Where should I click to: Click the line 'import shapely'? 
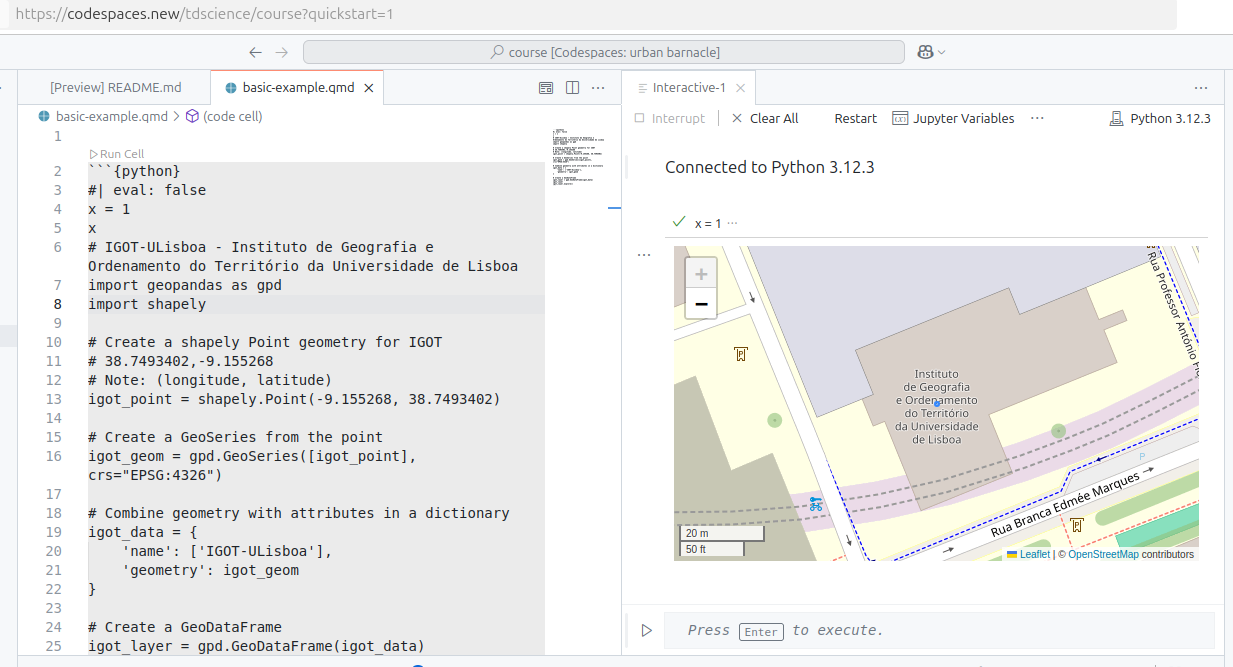pyautogui.click(x=147, y=304)
